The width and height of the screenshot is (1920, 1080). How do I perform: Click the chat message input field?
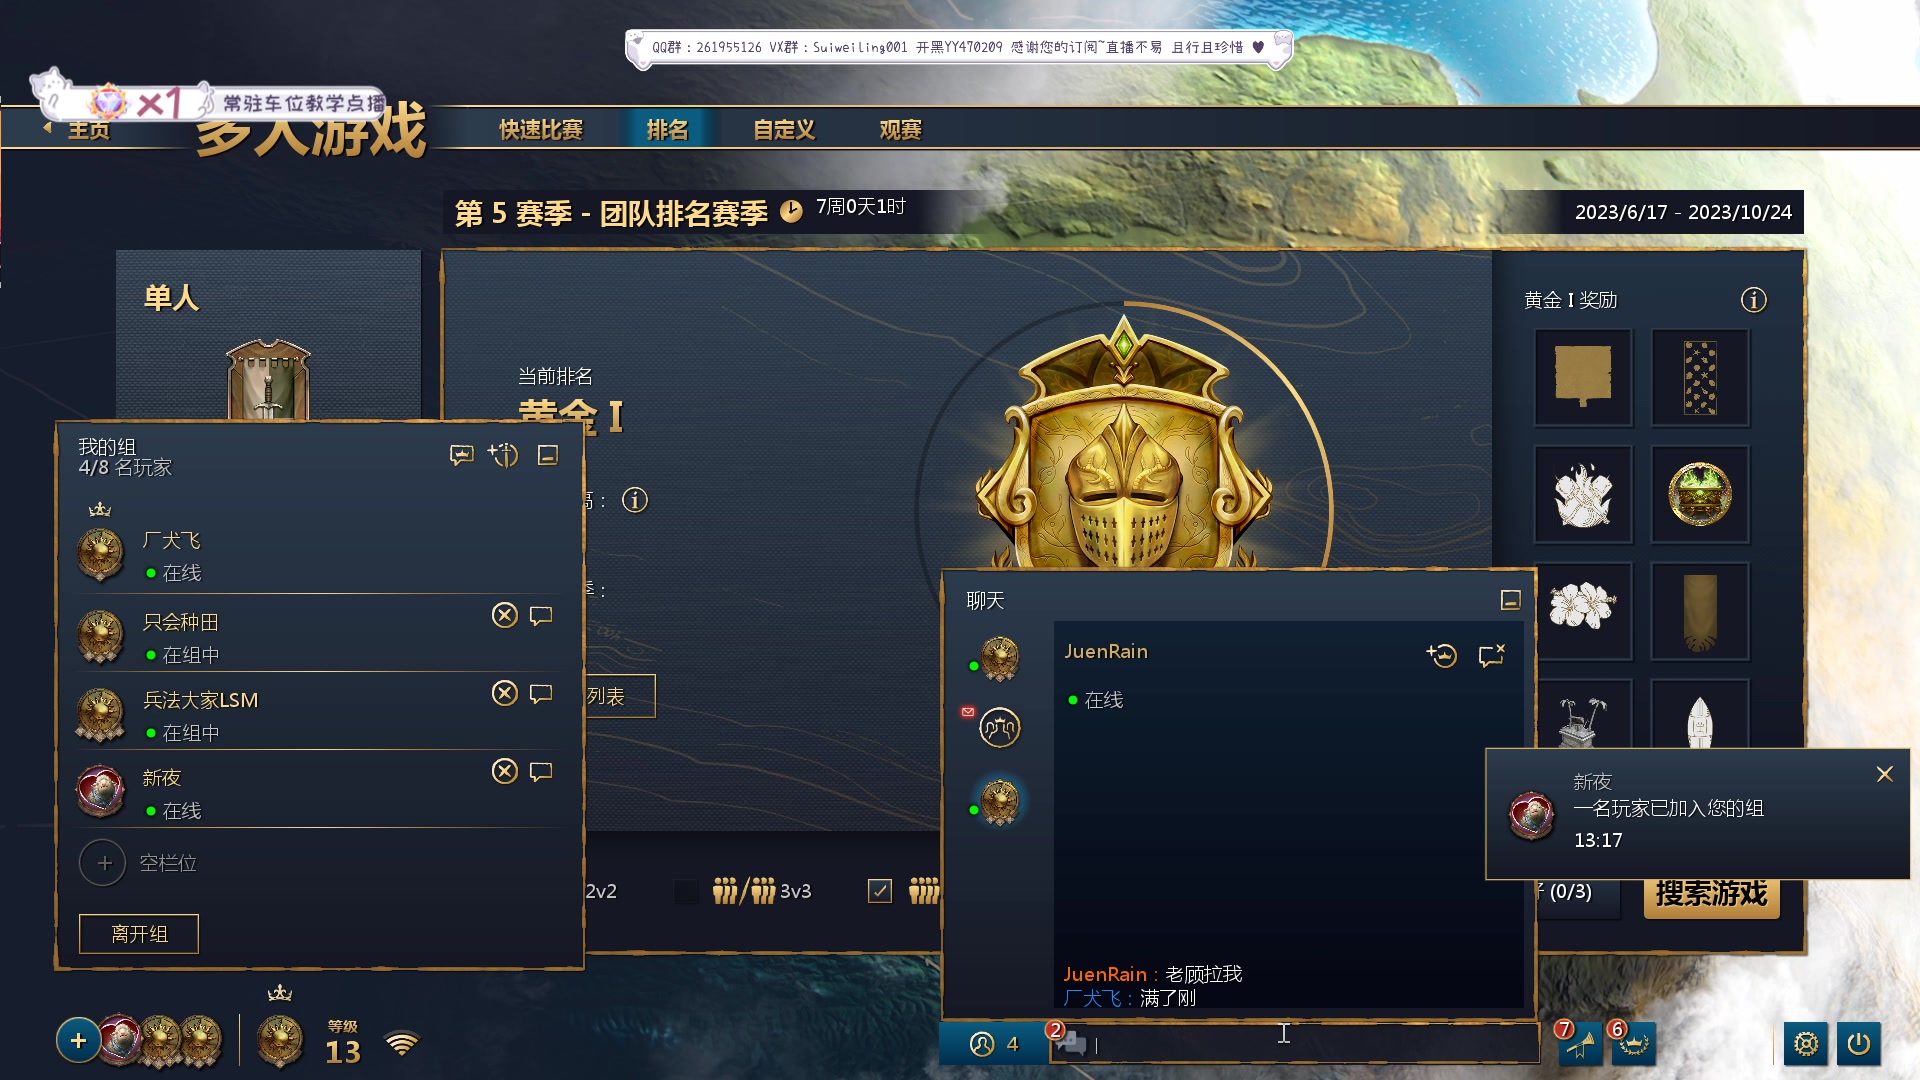1294,1044
